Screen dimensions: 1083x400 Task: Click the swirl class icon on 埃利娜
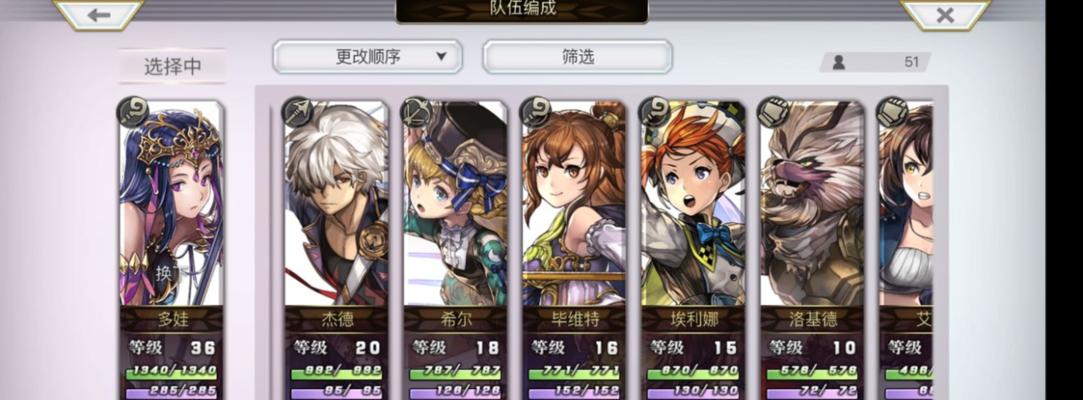coord(654,112)
